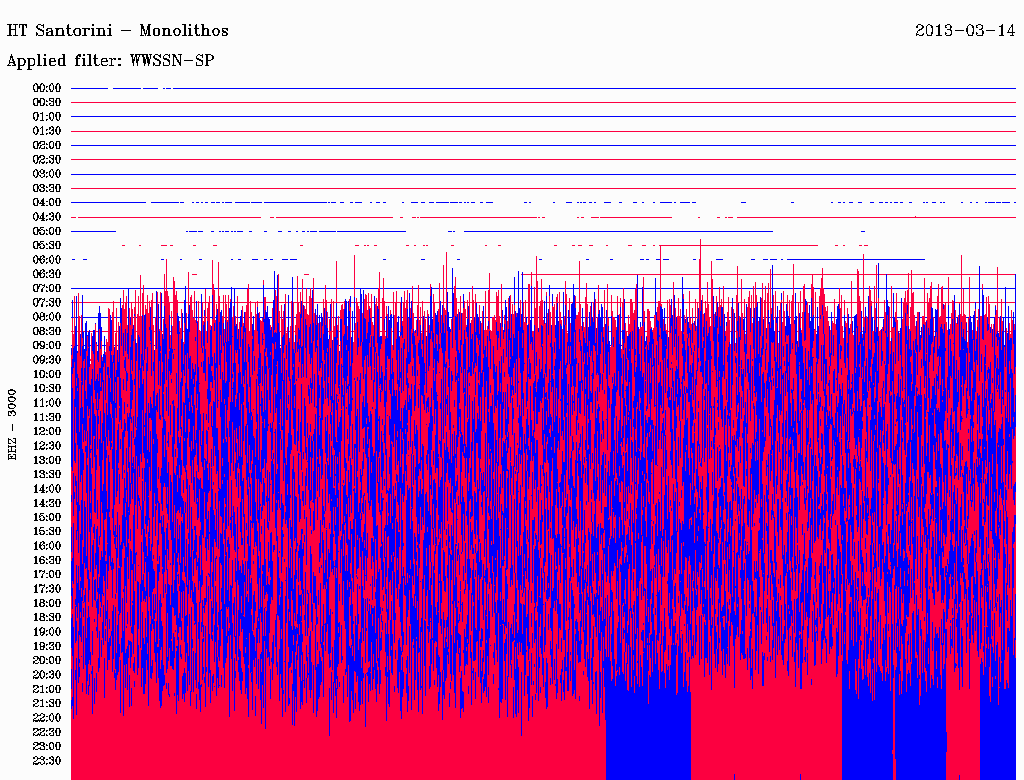Image resolution: width=1024 pixels, height=780 pixels.
Task: Select the 21:00 time label
Action: coord(47,690)
